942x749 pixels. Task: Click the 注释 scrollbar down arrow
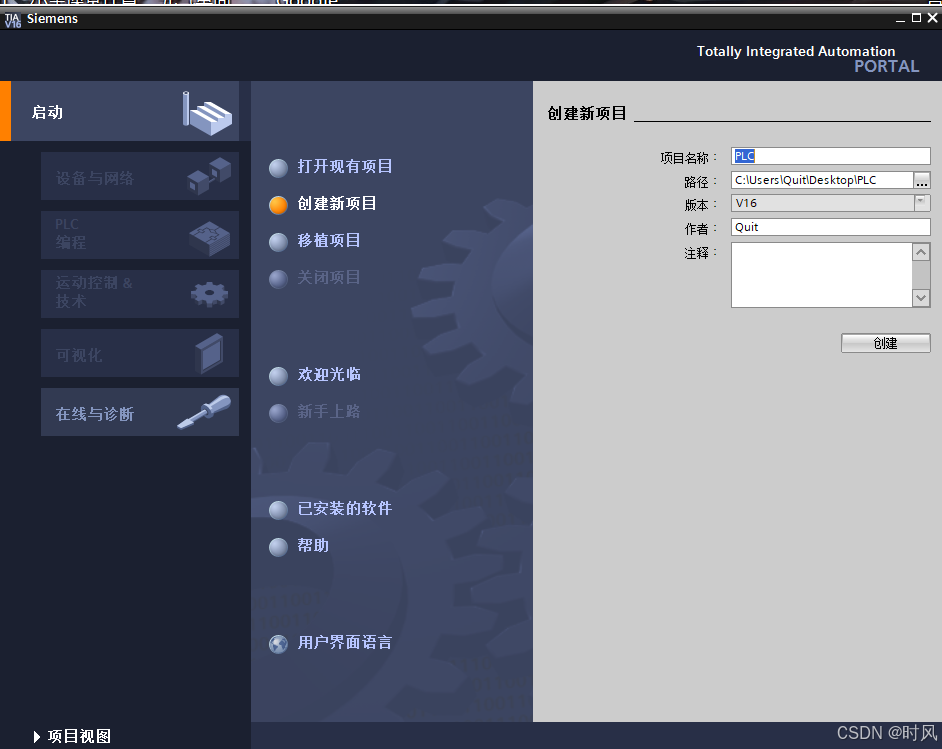(921, 298)
